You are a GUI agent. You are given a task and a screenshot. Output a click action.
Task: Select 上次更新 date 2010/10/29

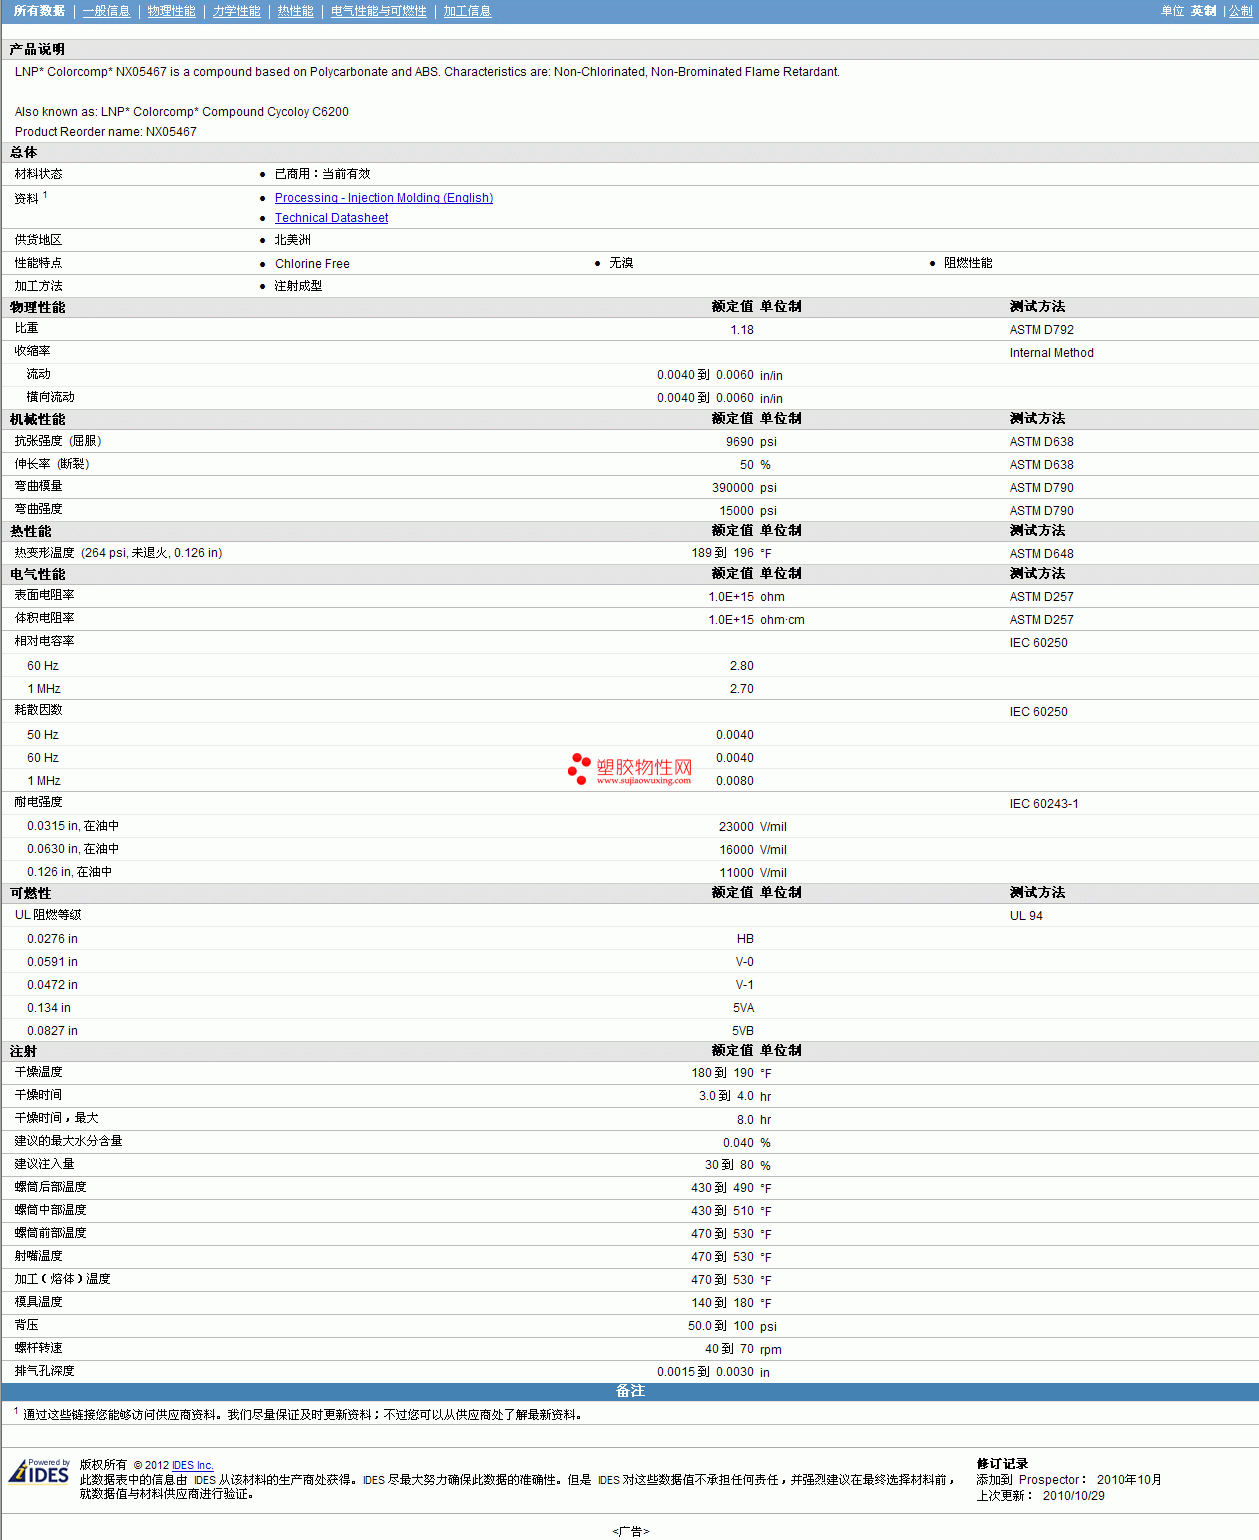(1073, 1496)
